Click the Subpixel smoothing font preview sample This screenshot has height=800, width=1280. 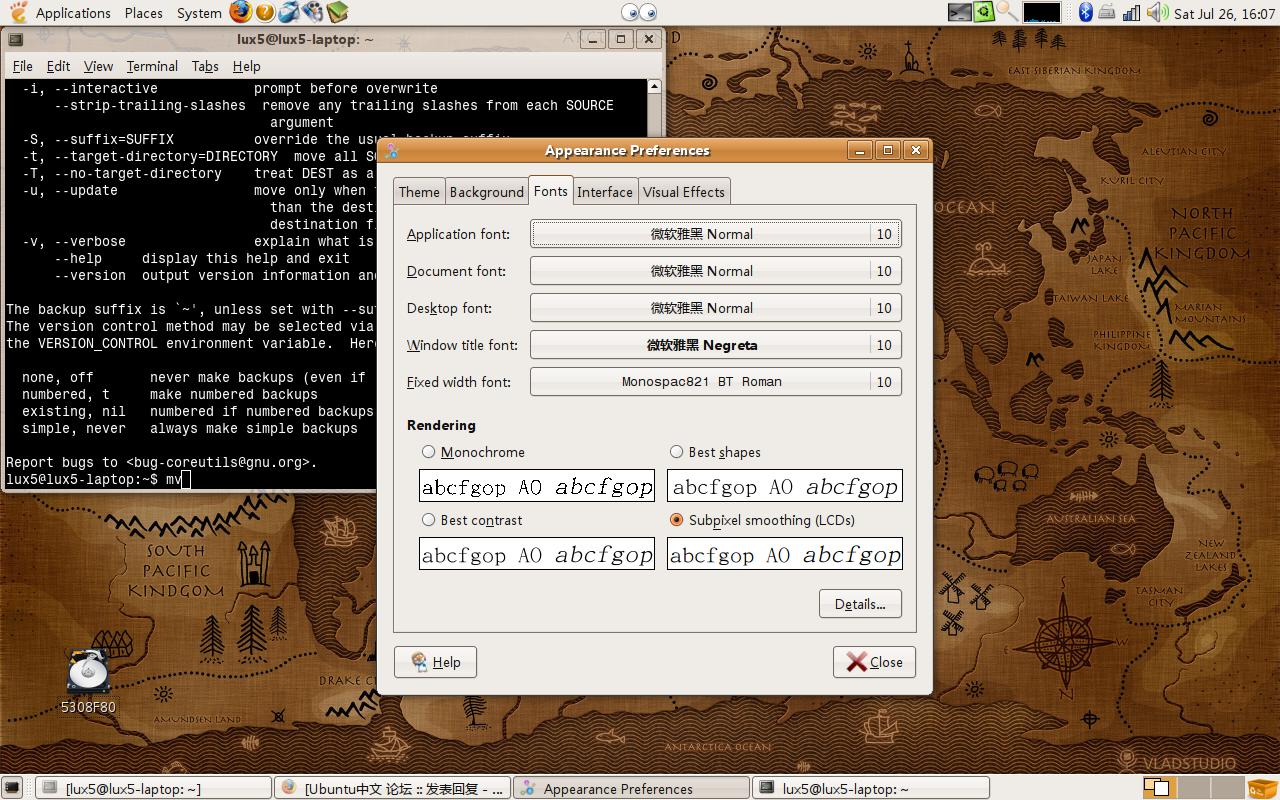coord(785,554)
